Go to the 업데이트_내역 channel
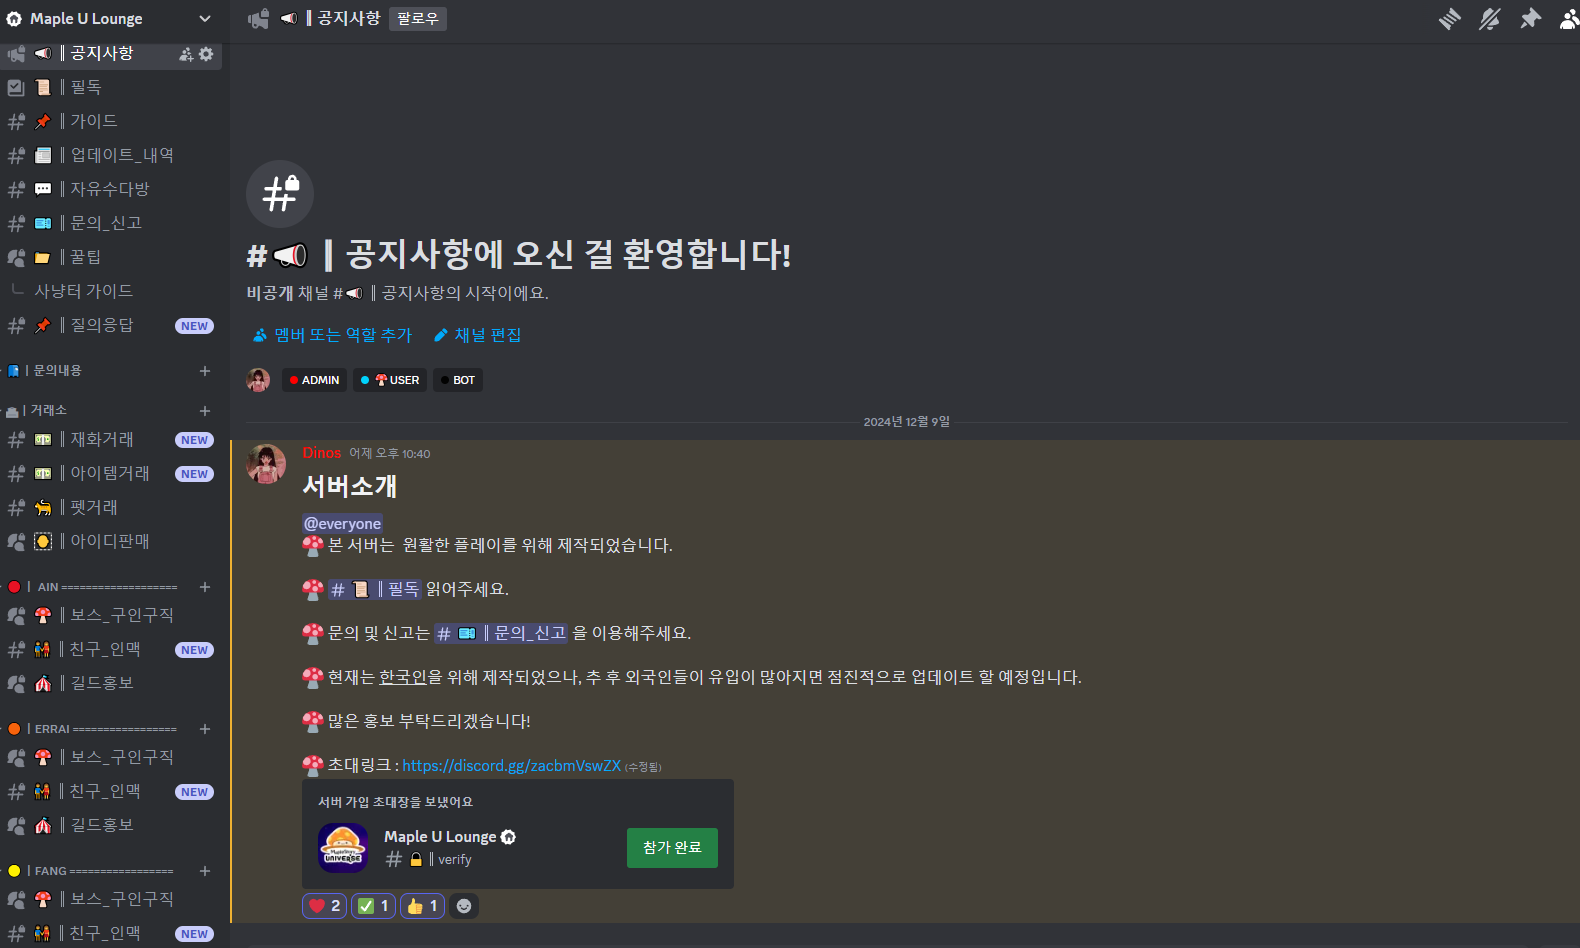 pyautogui.click(x=110, y=155)
